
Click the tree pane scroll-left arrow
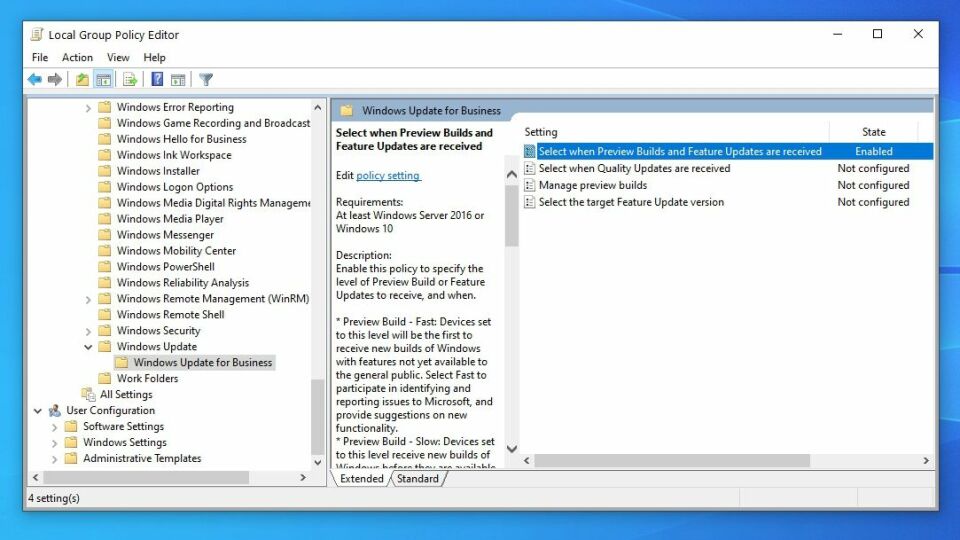tap(36, 477)
